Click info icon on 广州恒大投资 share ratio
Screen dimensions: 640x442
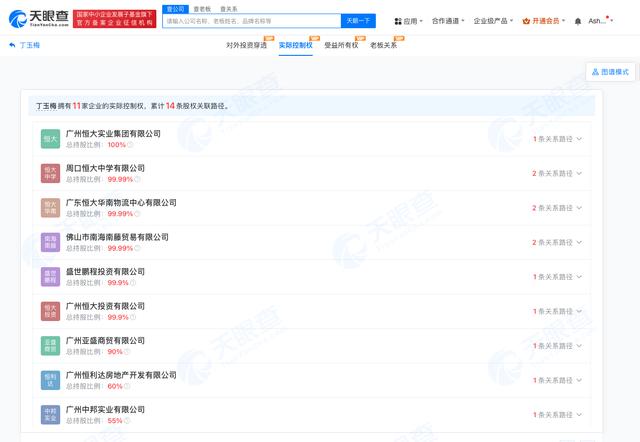tap(133, 317)
